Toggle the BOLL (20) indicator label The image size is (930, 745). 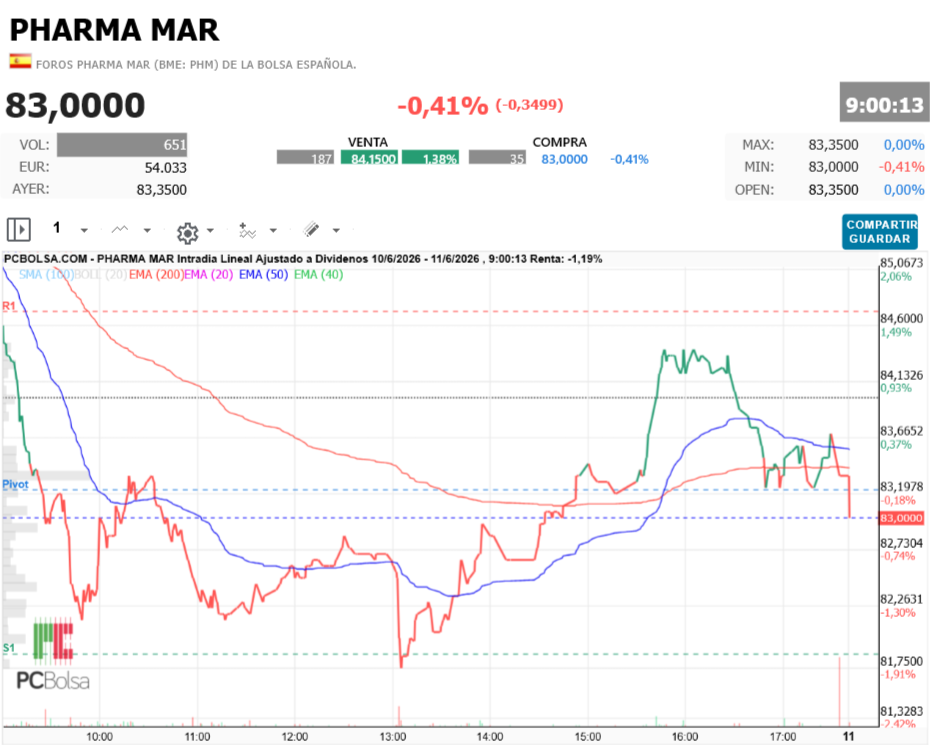coord(101,275)
